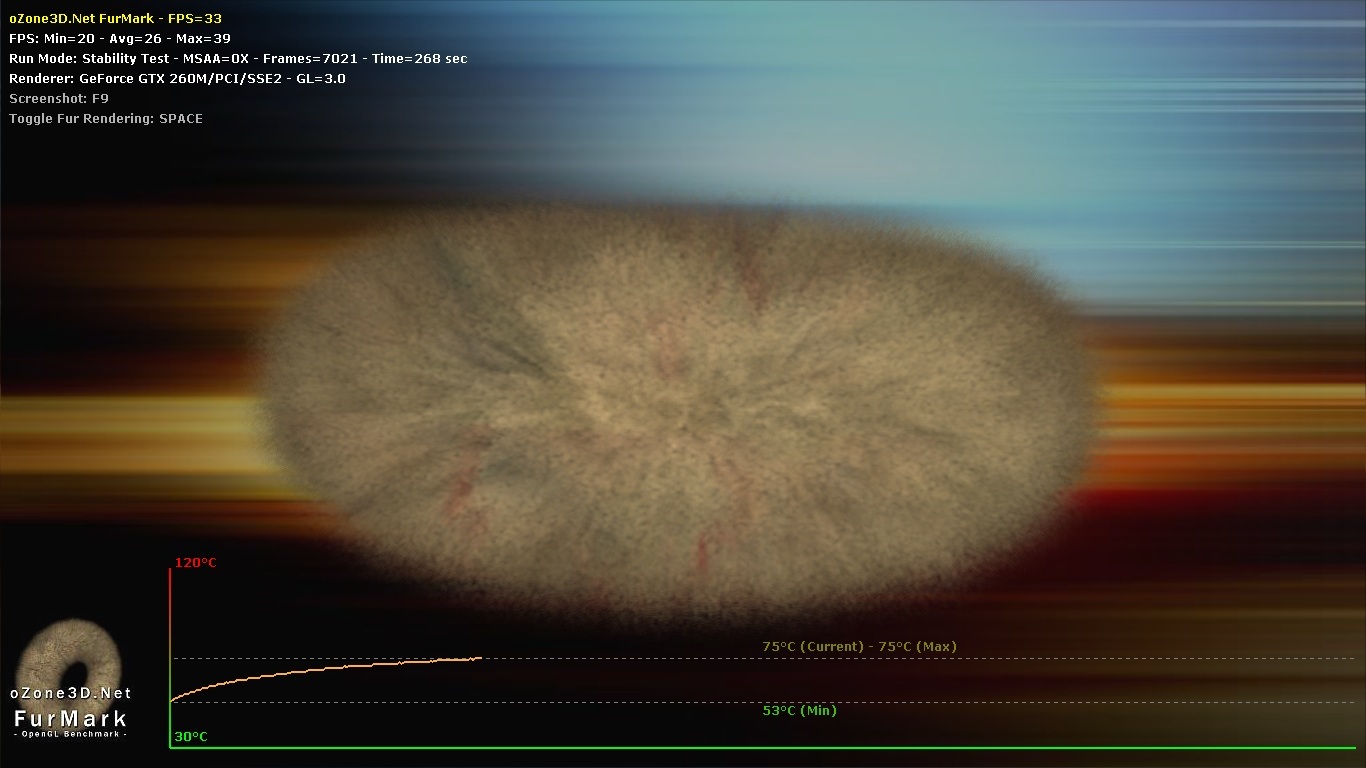Click the green '53°C (Min)' label
This screenshot has height=768, width=1366.
coord(799,711)
